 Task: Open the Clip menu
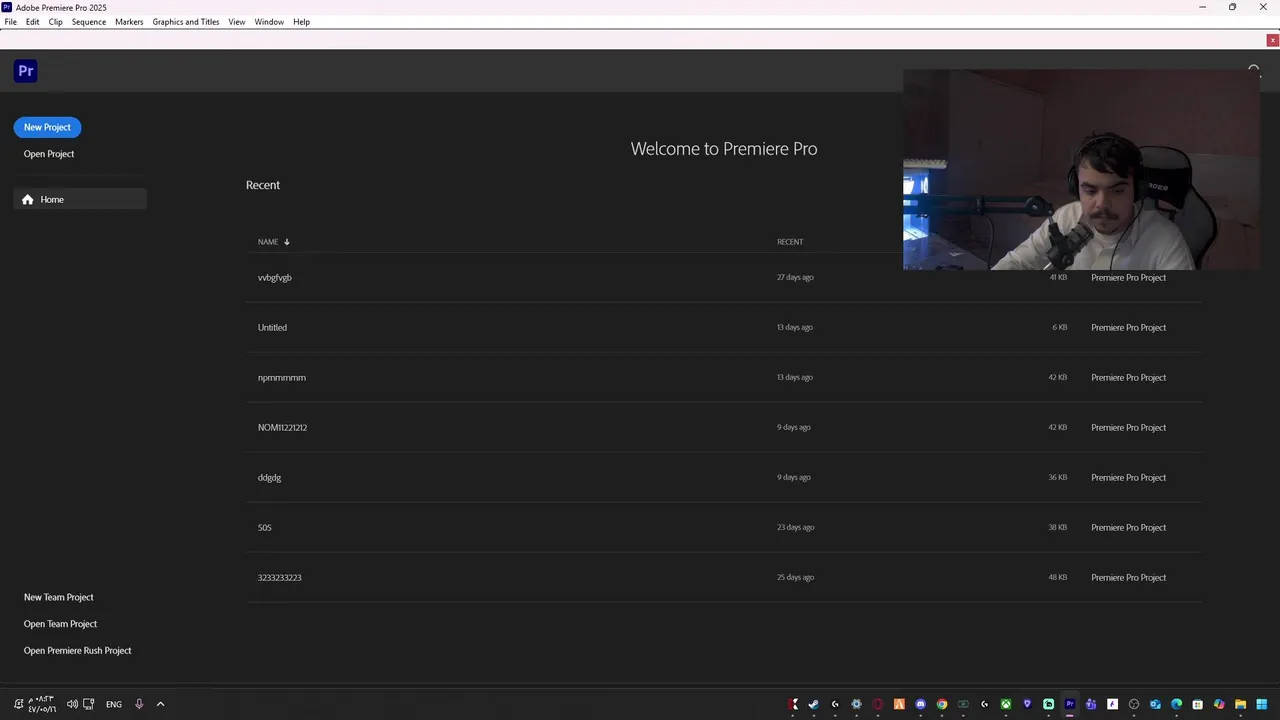coord(56,22)
